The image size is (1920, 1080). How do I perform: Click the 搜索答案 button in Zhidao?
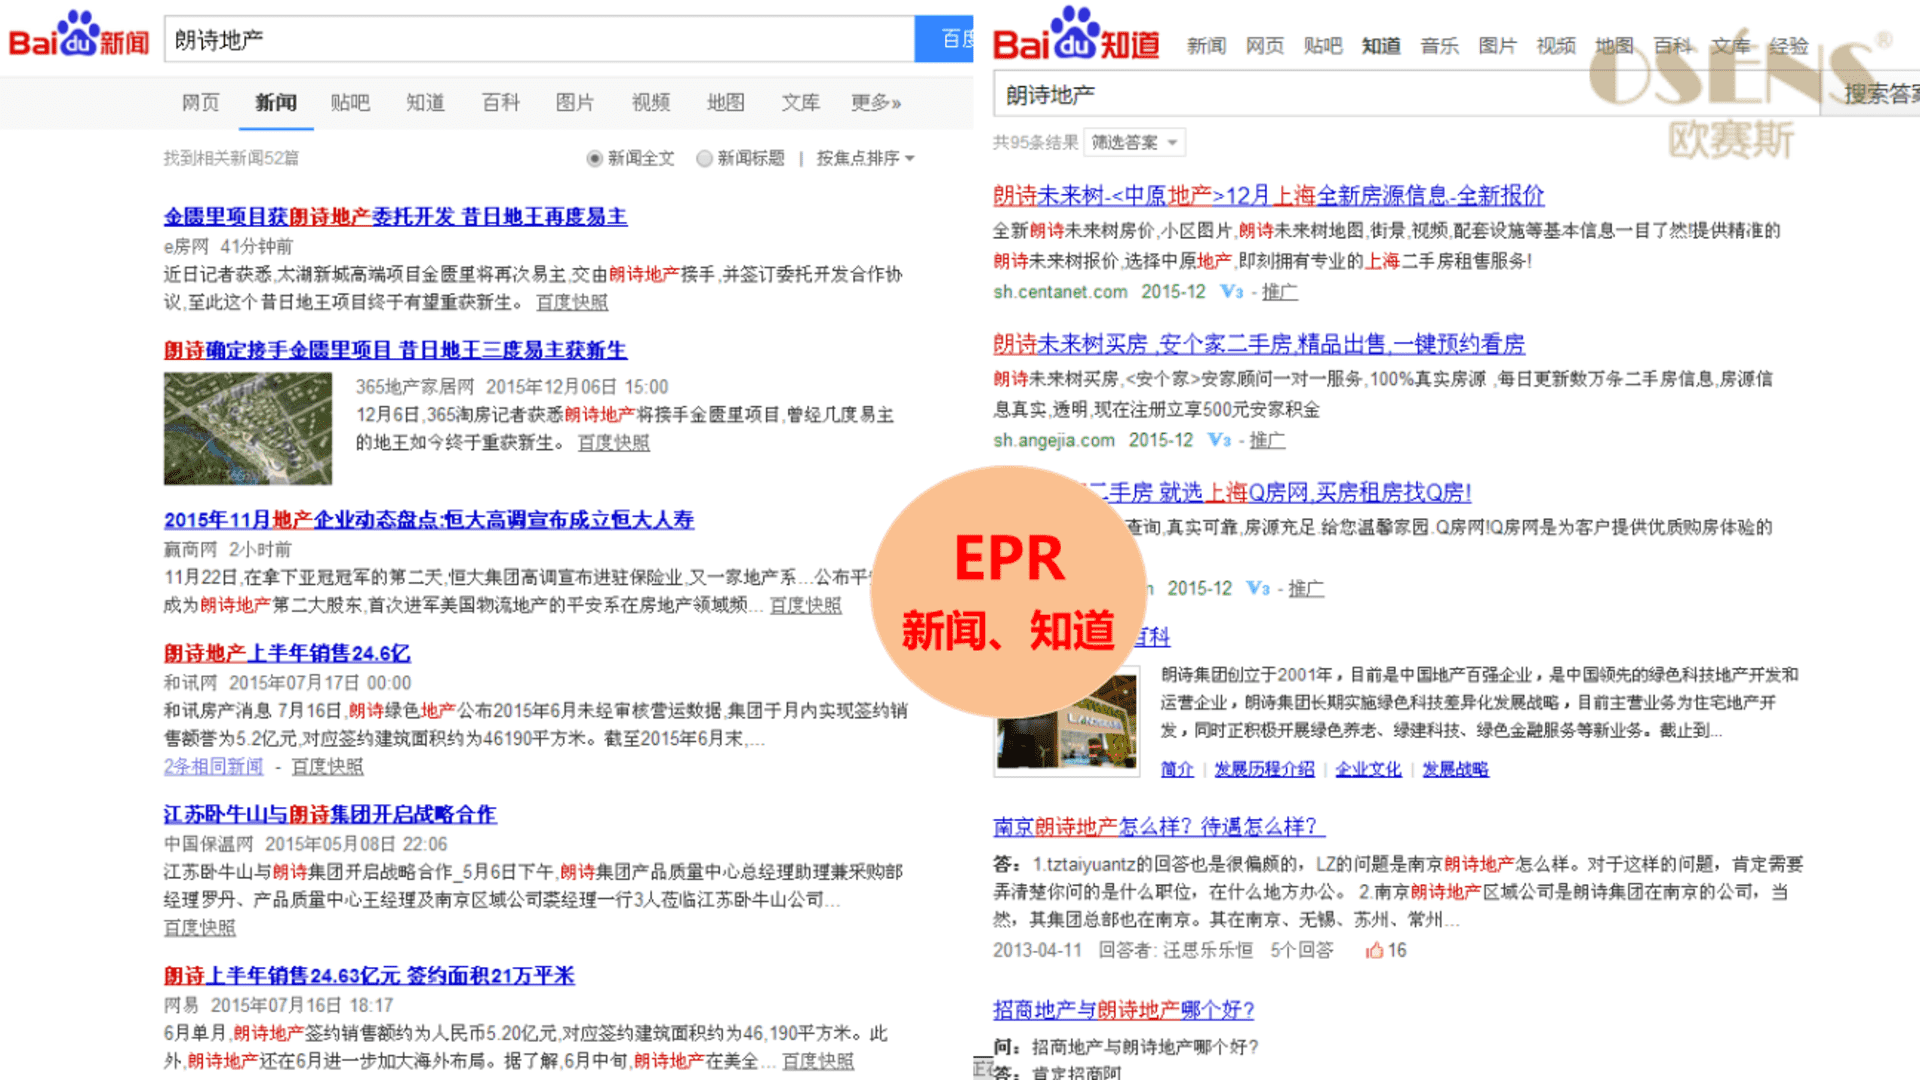(1871, 94)
